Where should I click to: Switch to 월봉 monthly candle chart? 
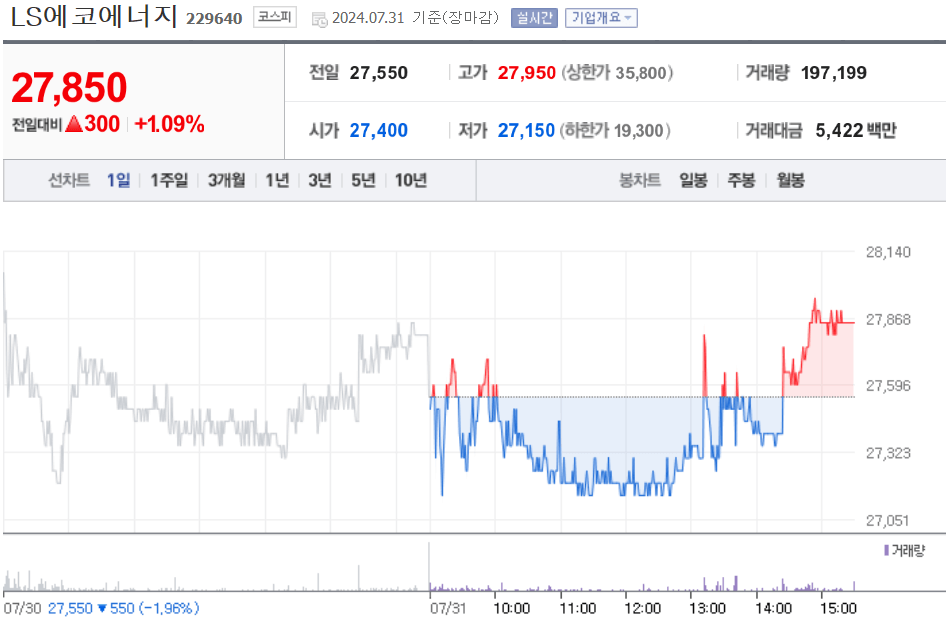coord(790,180)
